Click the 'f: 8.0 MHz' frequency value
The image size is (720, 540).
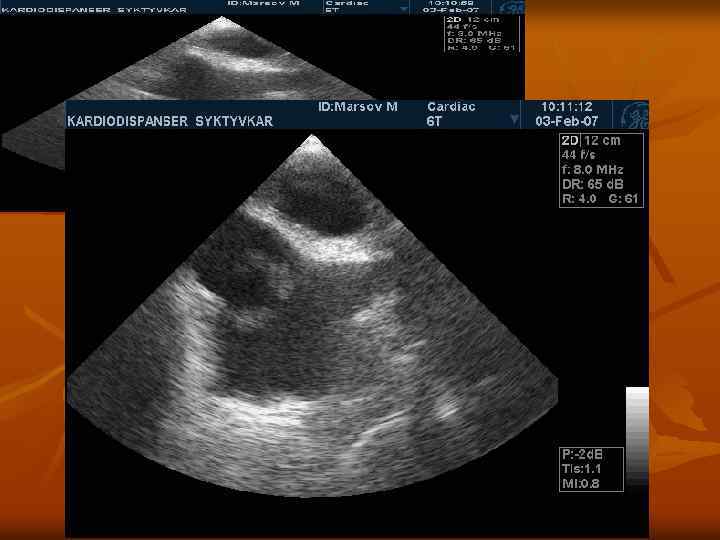(592, 169)
